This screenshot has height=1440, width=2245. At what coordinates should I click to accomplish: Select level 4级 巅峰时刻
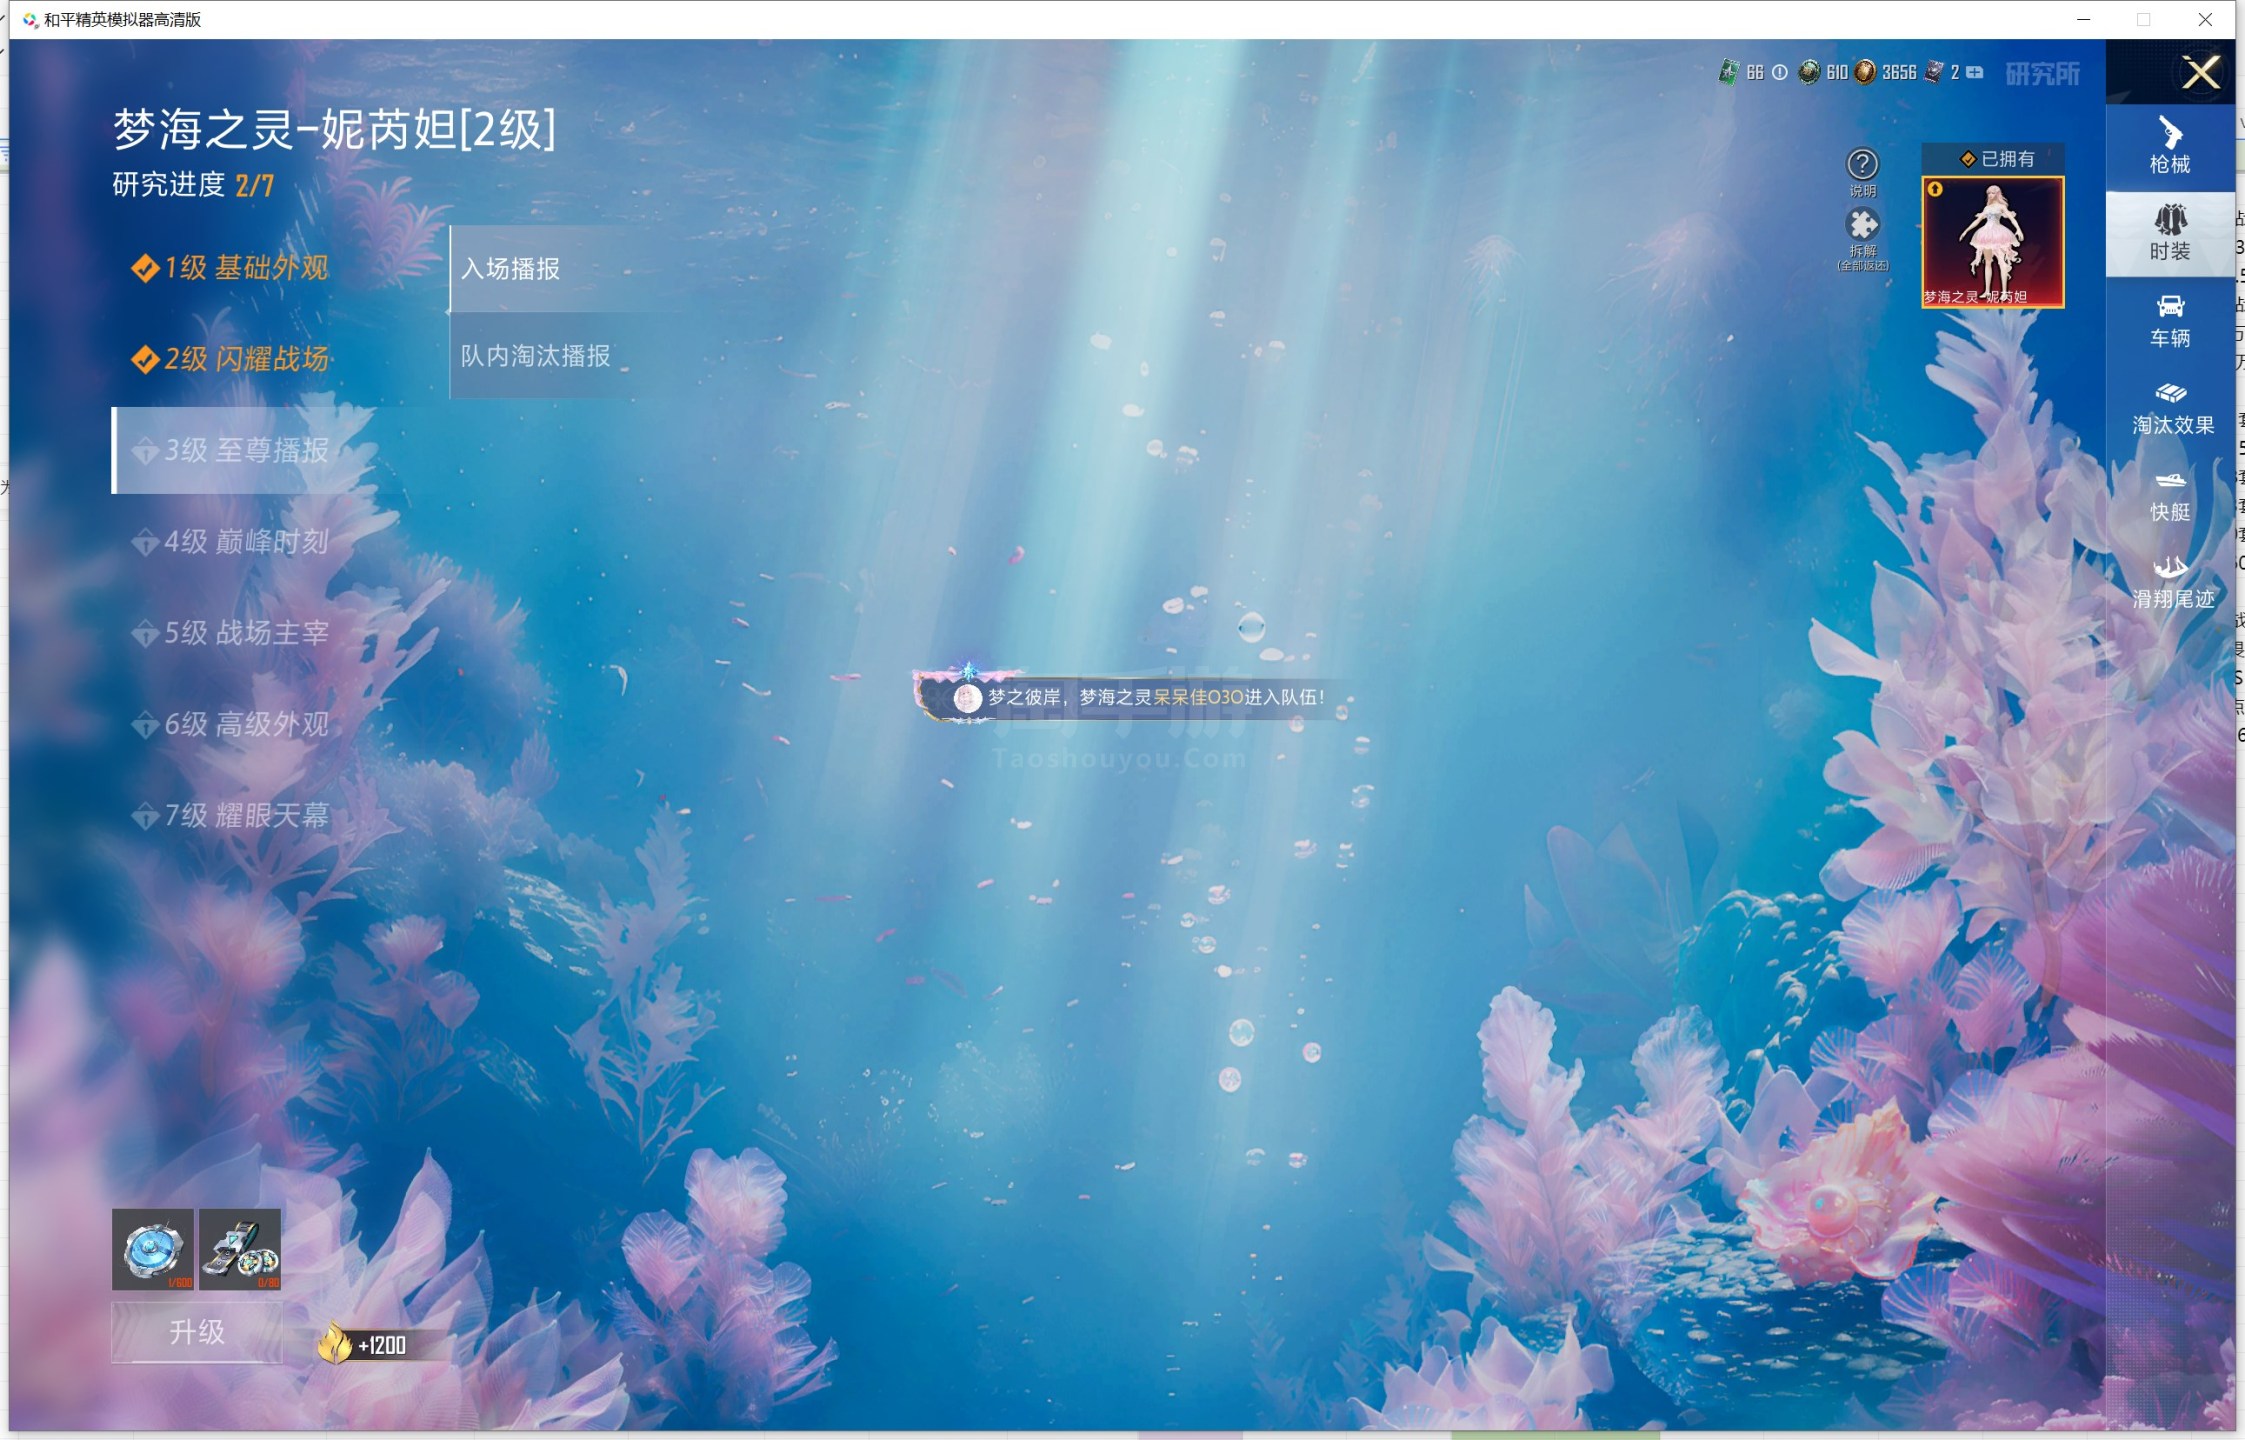click(230, 541)
